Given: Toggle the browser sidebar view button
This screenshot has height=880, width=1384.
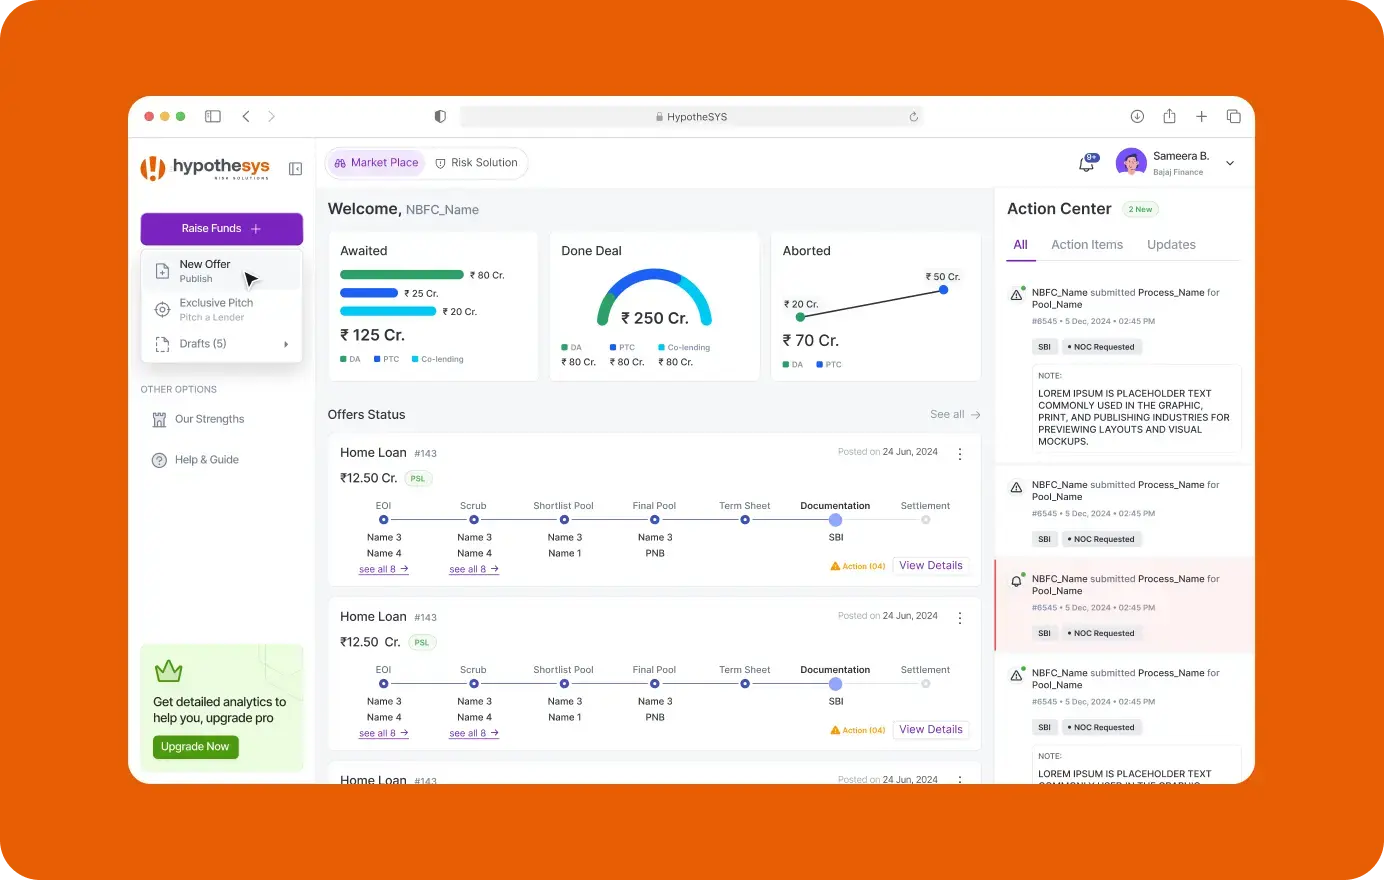Looking at the screenshot, I should [213, 116].
